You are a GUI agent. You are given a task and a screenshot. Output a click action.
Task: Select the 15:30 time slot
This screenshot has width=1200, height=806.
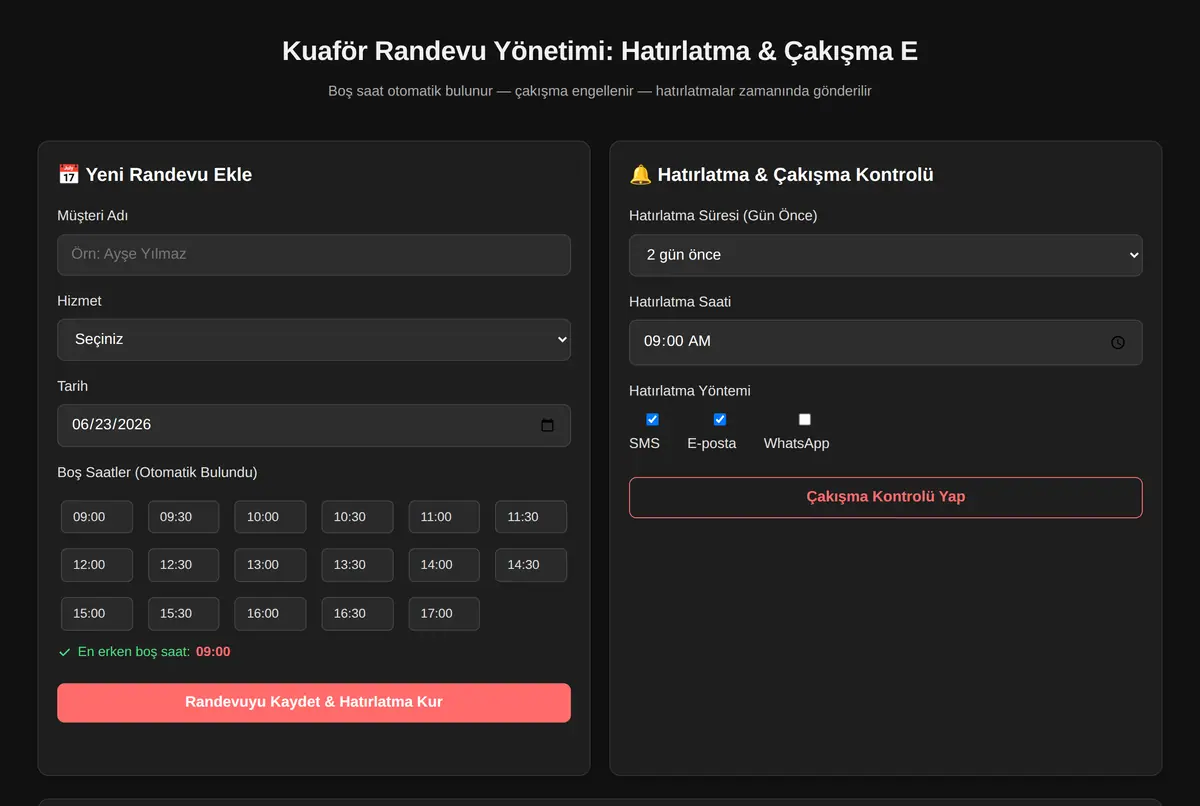click(184, 614)
